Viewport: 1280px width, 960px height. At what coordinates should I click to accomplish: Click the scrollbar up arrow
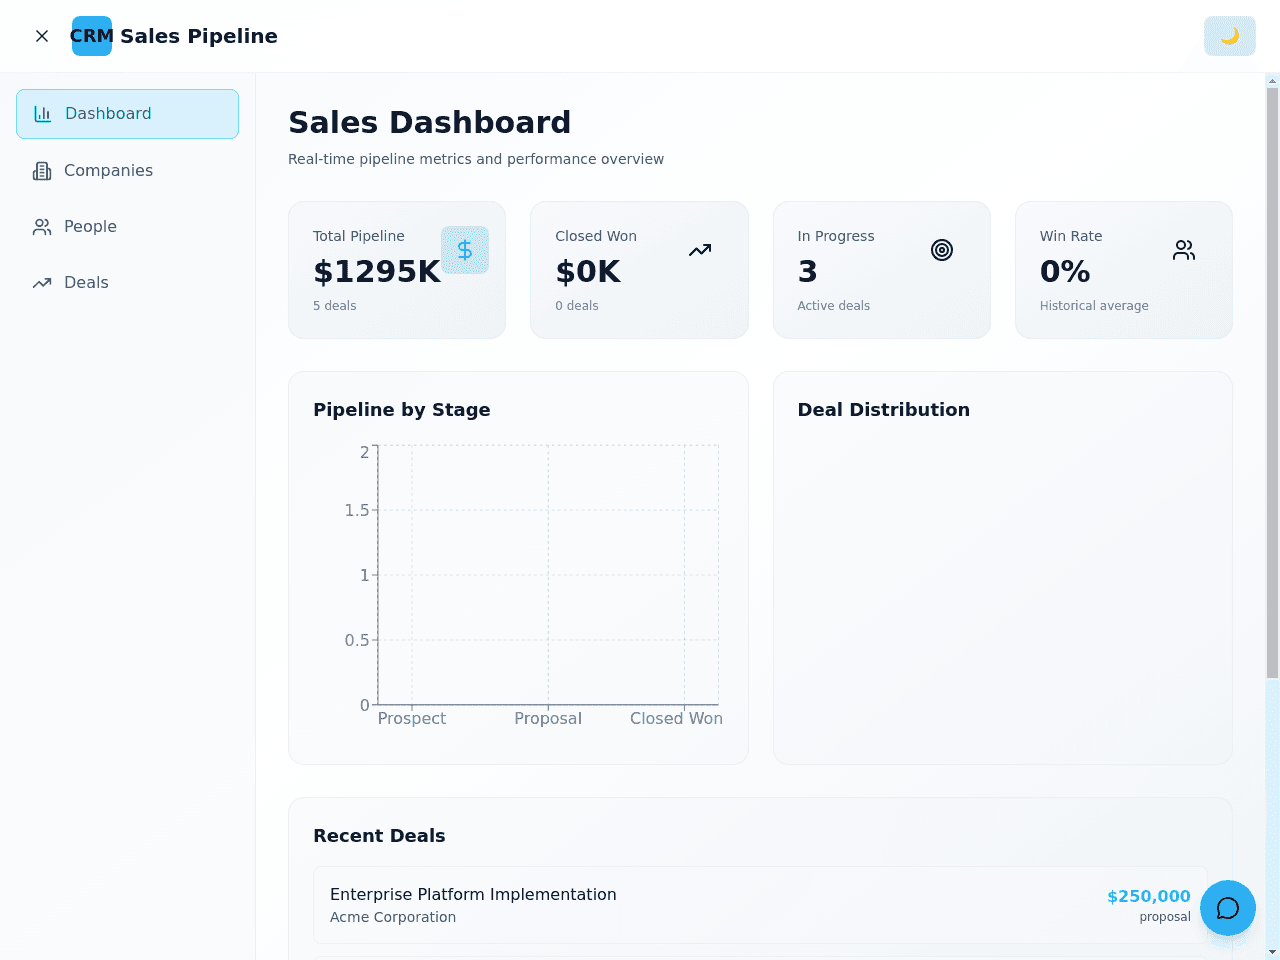coord(1272,80)
